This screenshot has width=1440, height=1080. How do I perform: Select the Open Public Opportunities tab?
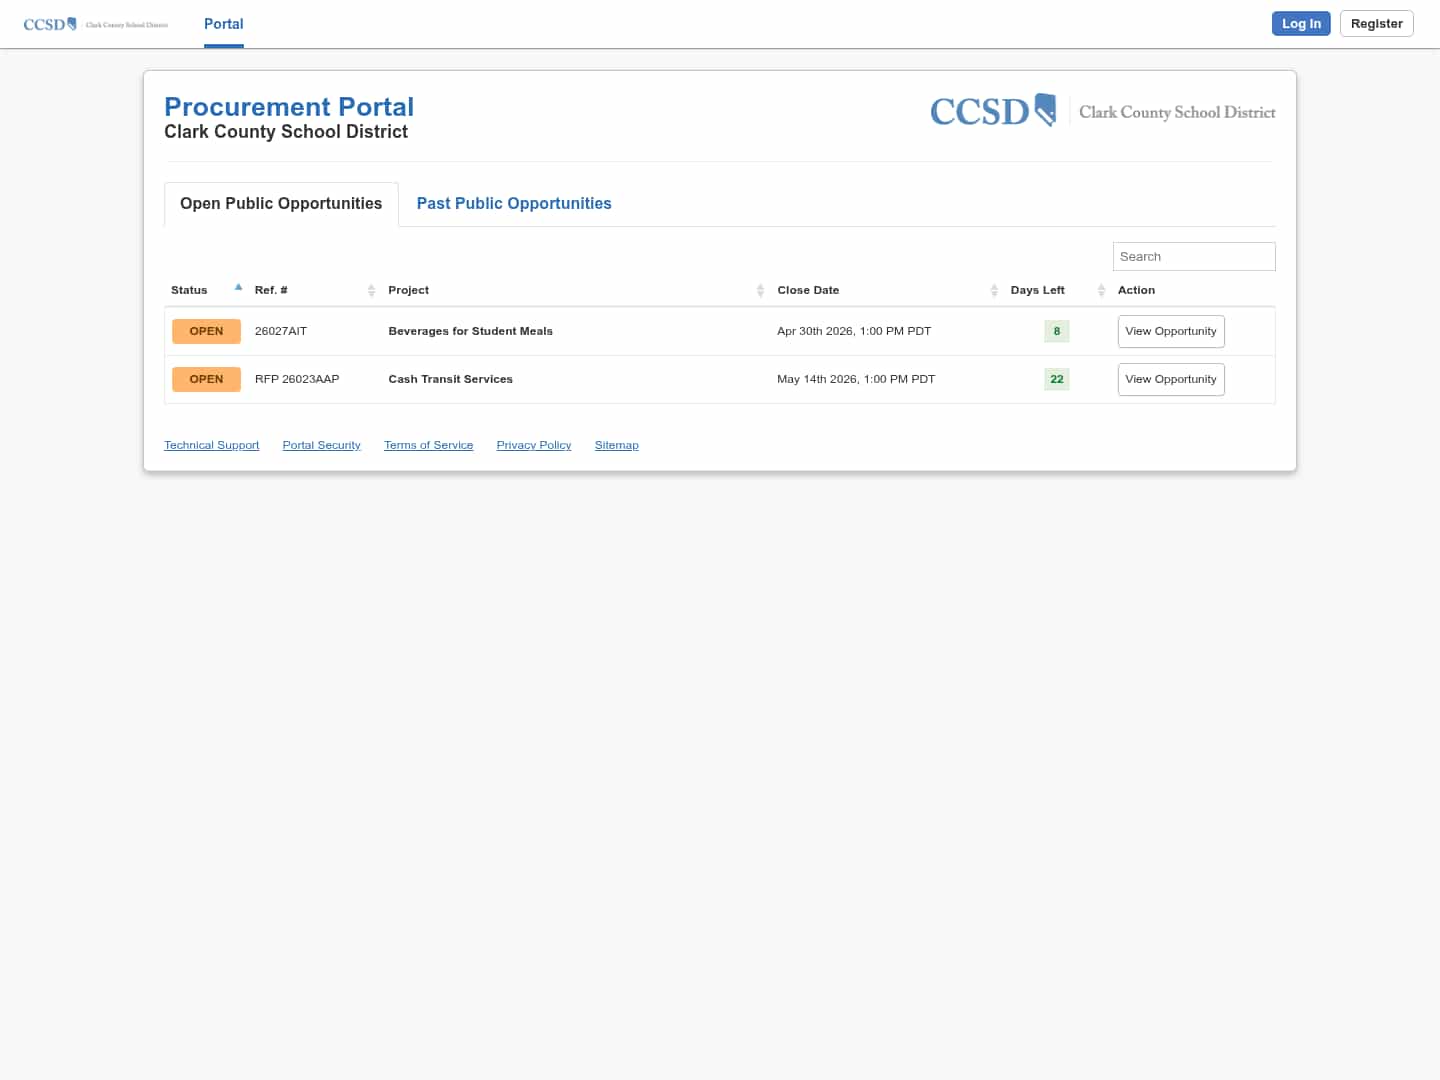click(x=280, y=203)
